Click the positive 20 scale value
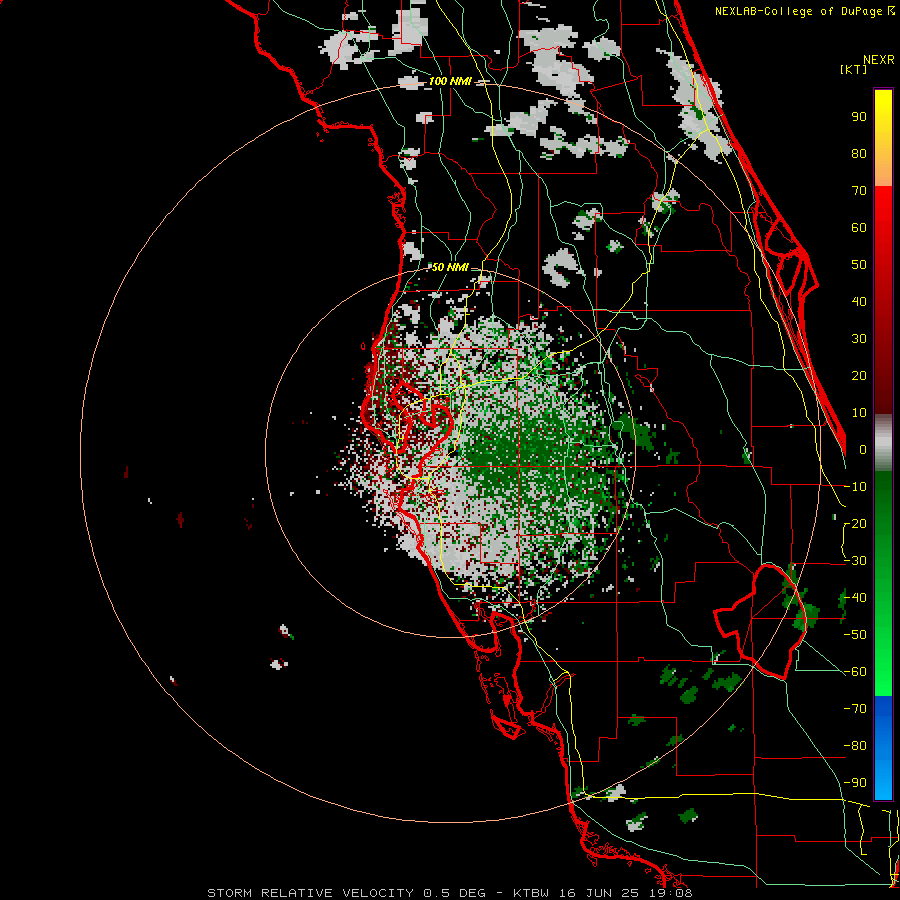Screen dimensions: 900x900 pyautogui.click(x=859, y=376)
